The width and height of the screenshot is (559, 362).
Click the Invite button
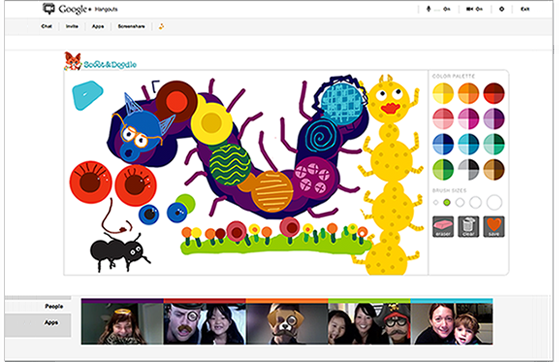click(x=72, y=26)
